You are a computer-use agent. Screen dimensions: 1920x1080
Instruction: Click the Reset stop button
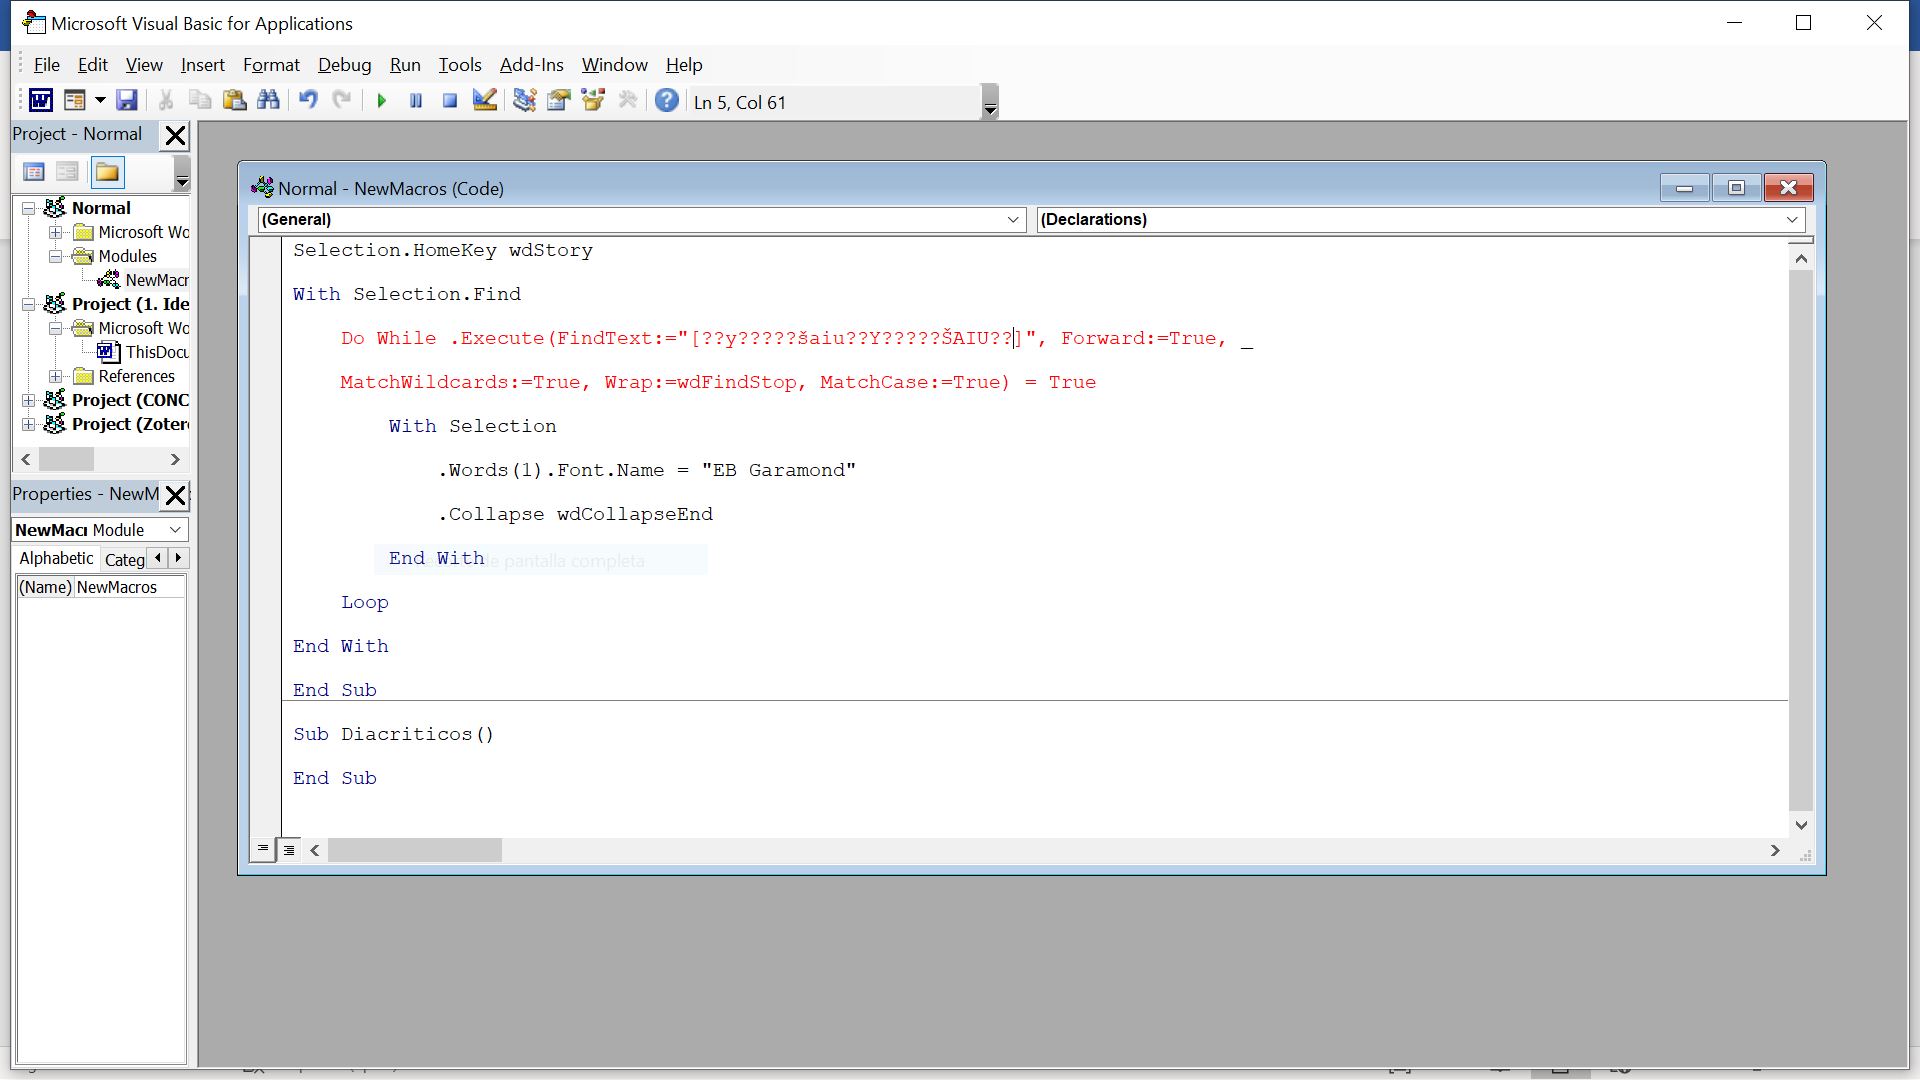pos(450,101)
